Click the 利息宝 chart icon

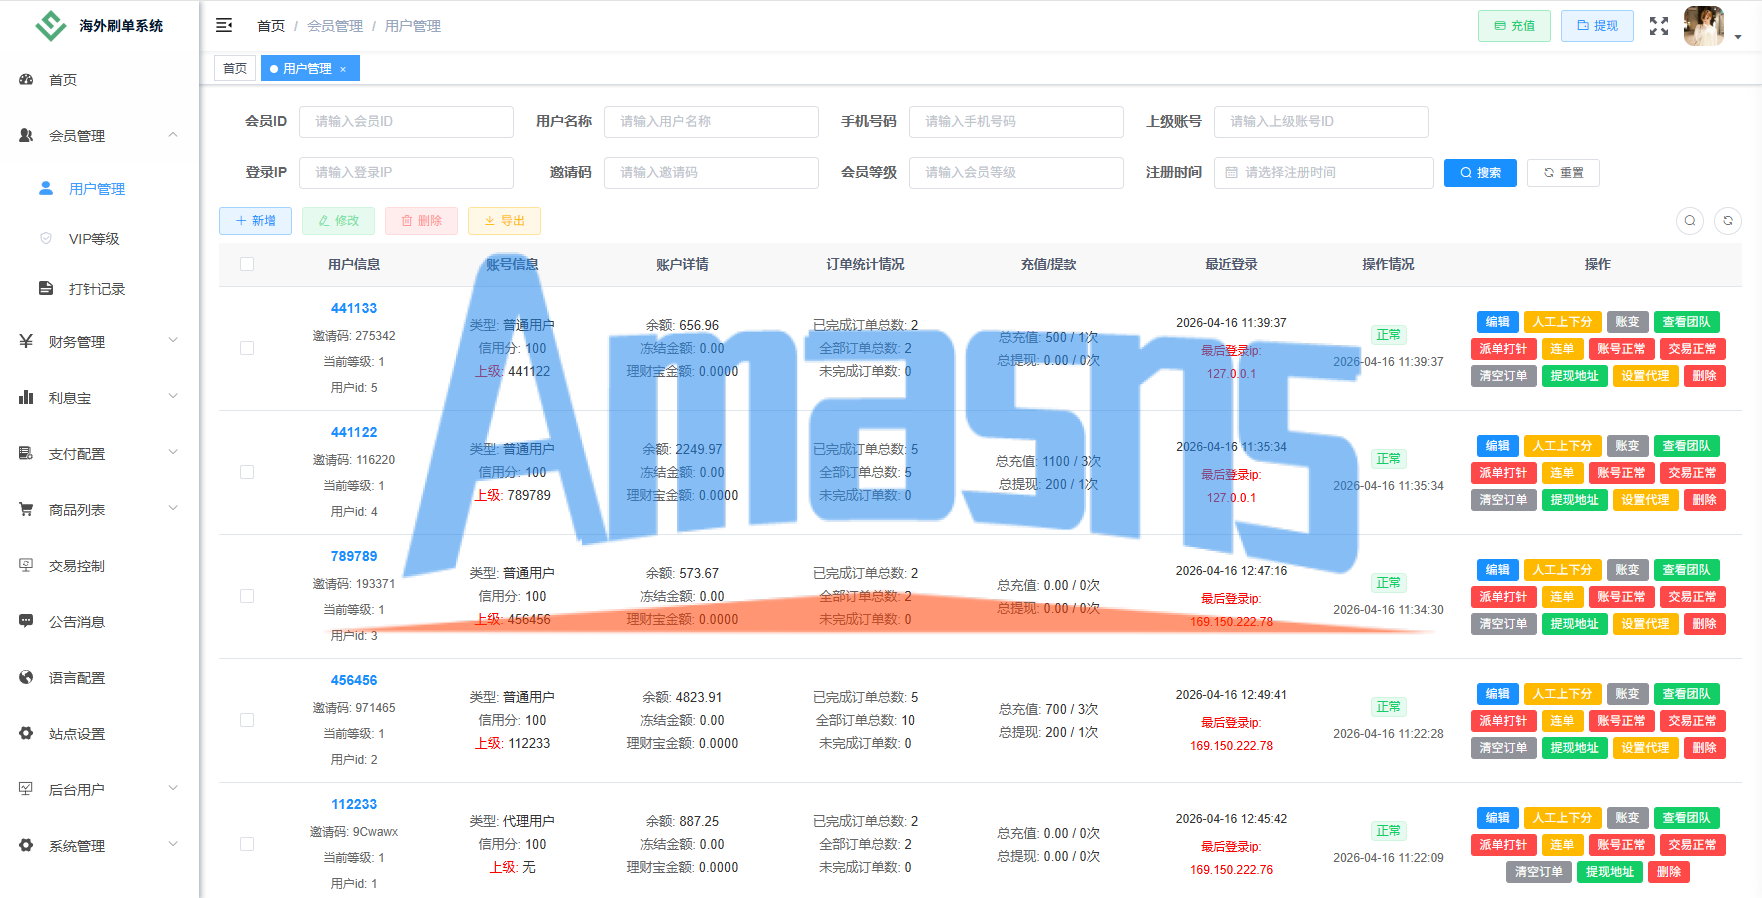point(26,397)
